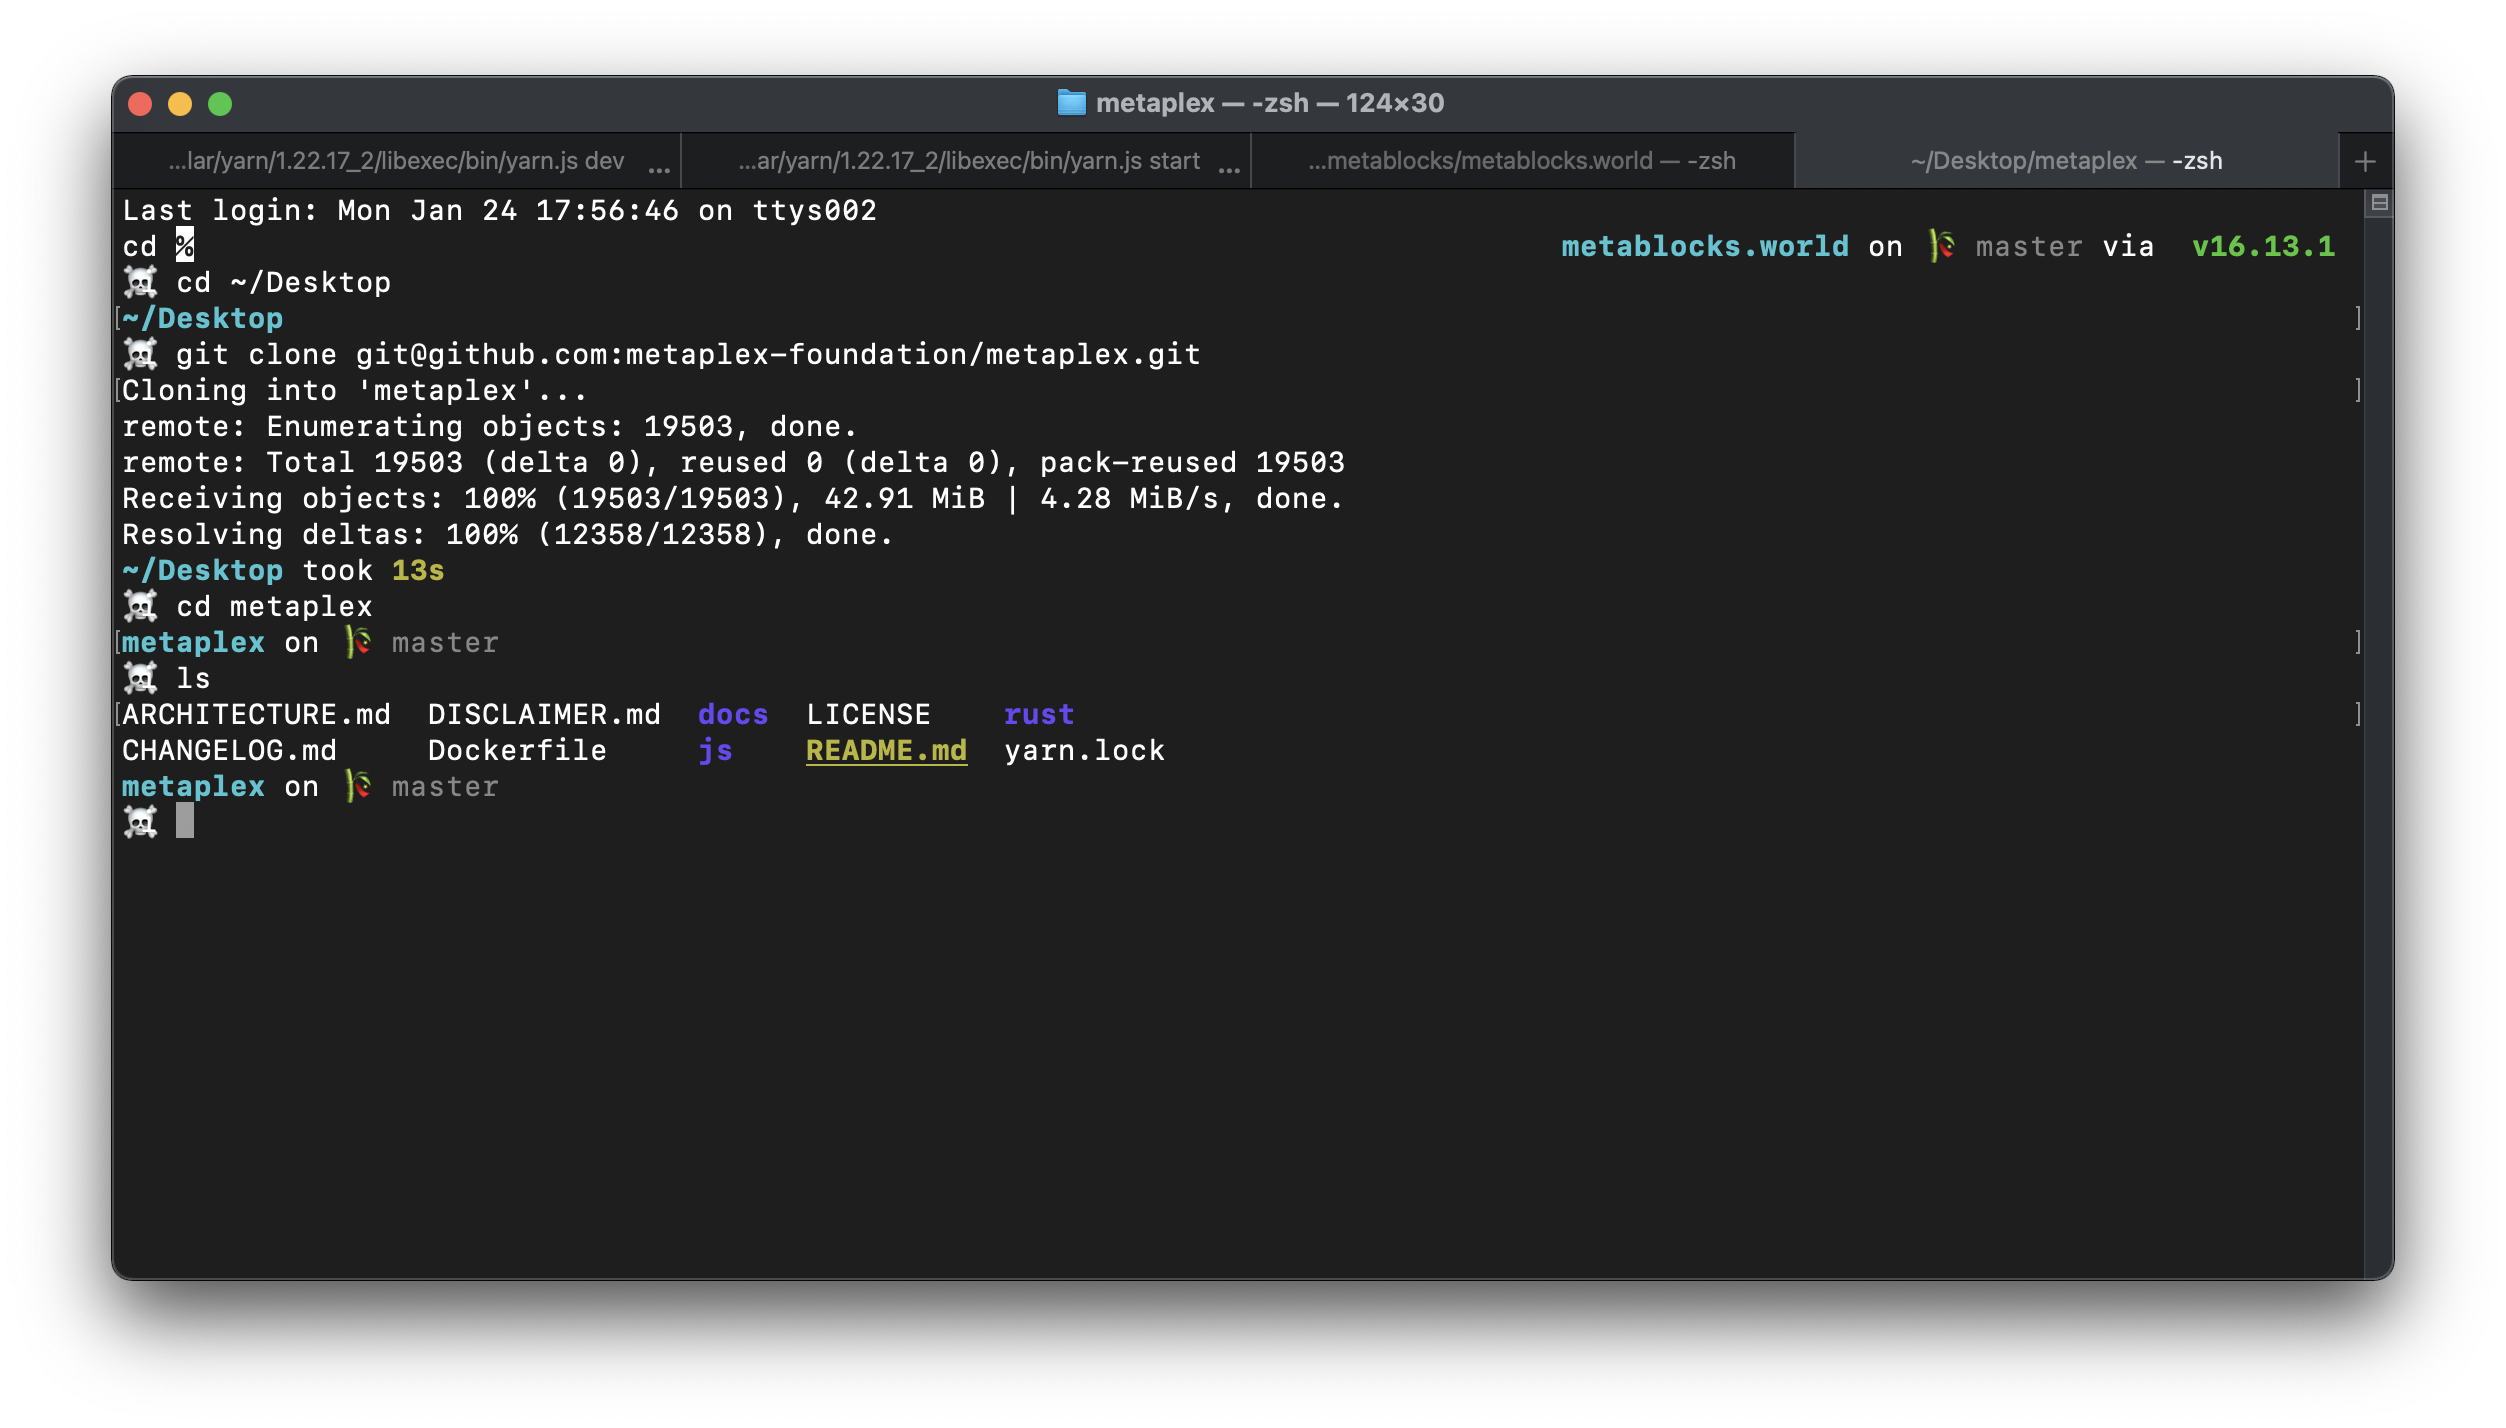The image size is (2506, 1428).
Task: Click the branch icon beside metablocks.world
Action: click(x=1941, y=246)
